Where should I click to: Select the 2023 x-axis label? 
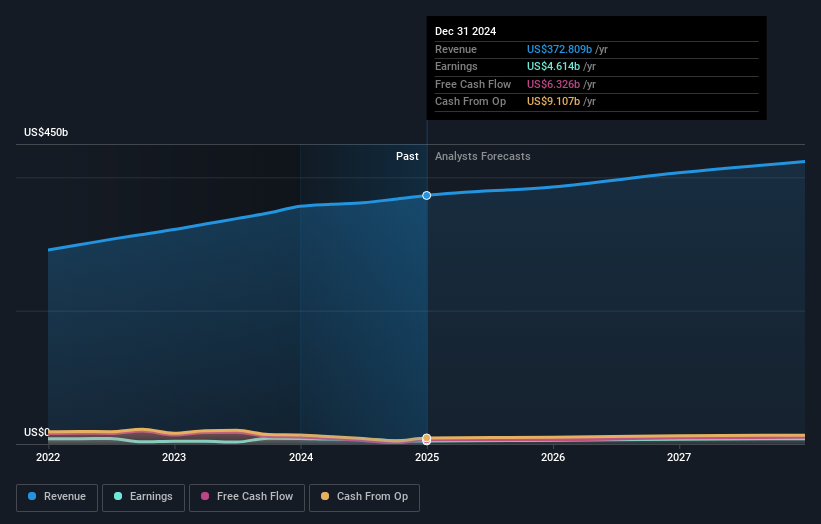click(174, 457)
